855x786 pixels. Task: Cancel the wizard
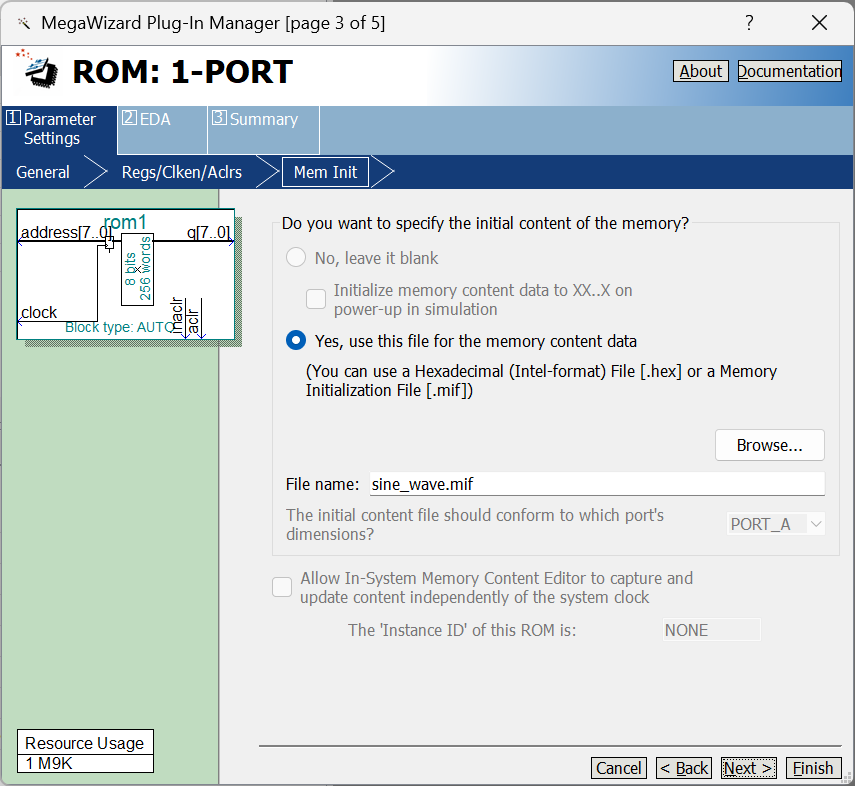click(618, 768)
